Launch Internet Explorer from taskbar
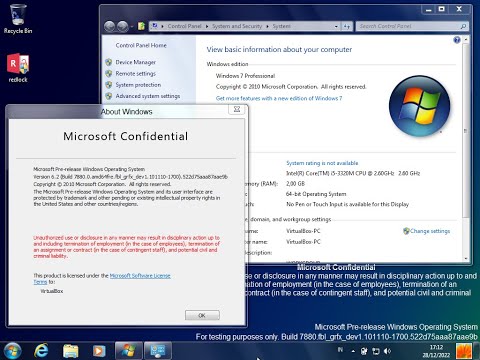 [x=41, y=351]
